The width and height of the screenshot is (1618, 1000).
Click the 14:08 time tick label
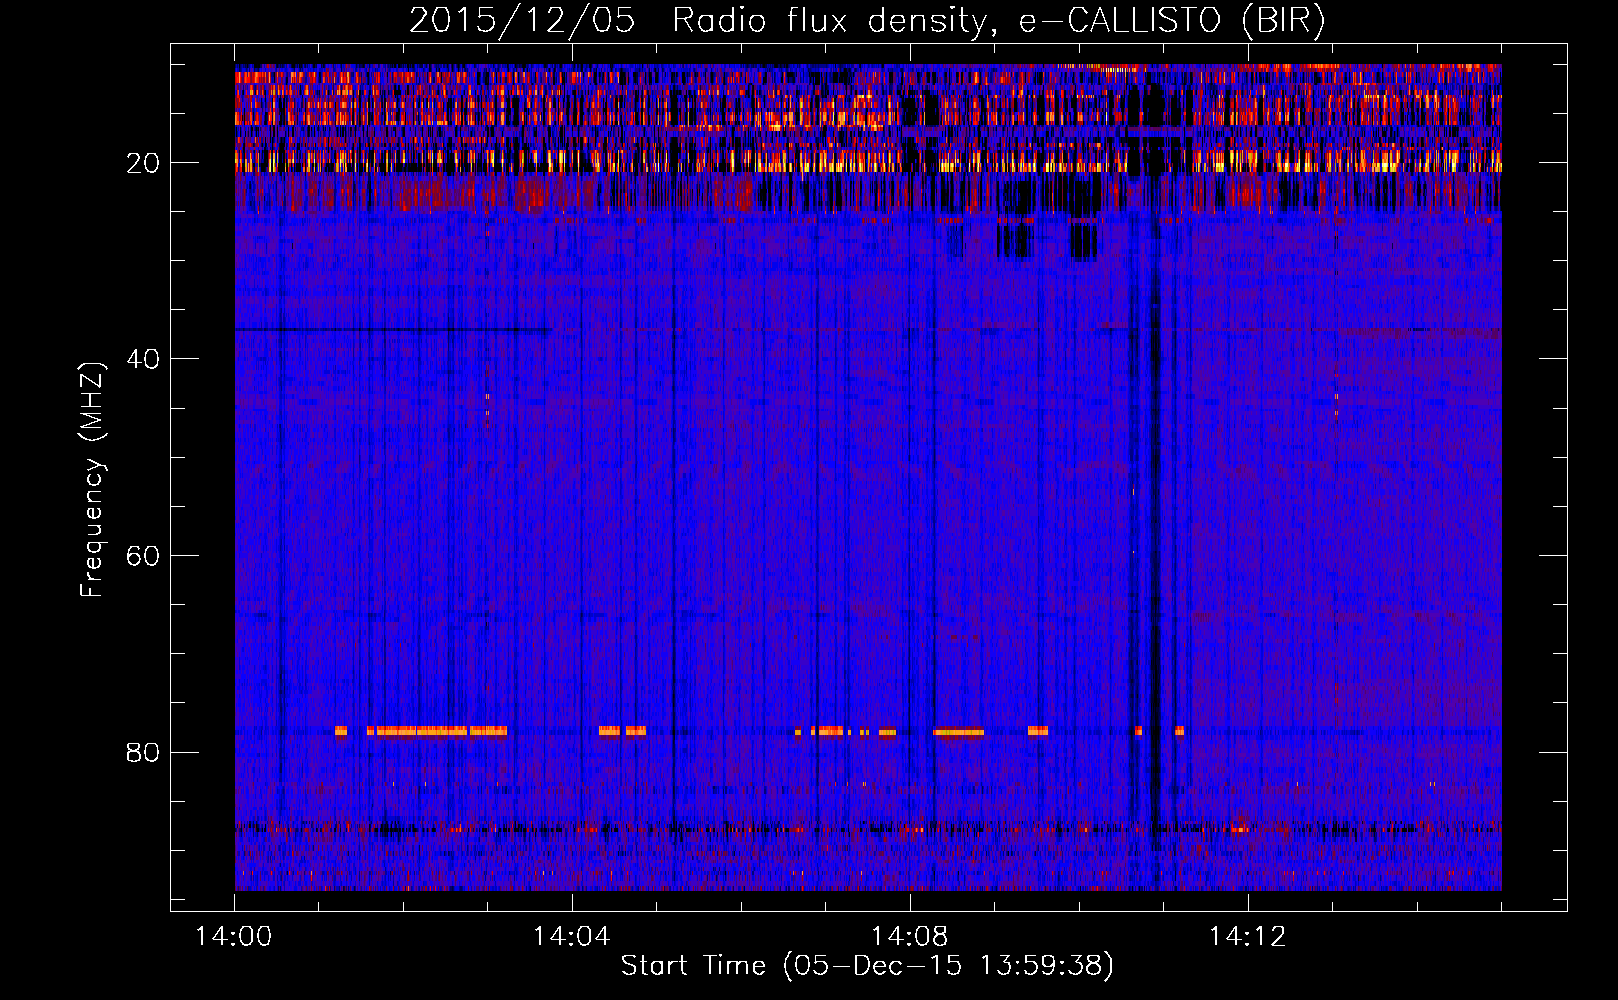910,937
